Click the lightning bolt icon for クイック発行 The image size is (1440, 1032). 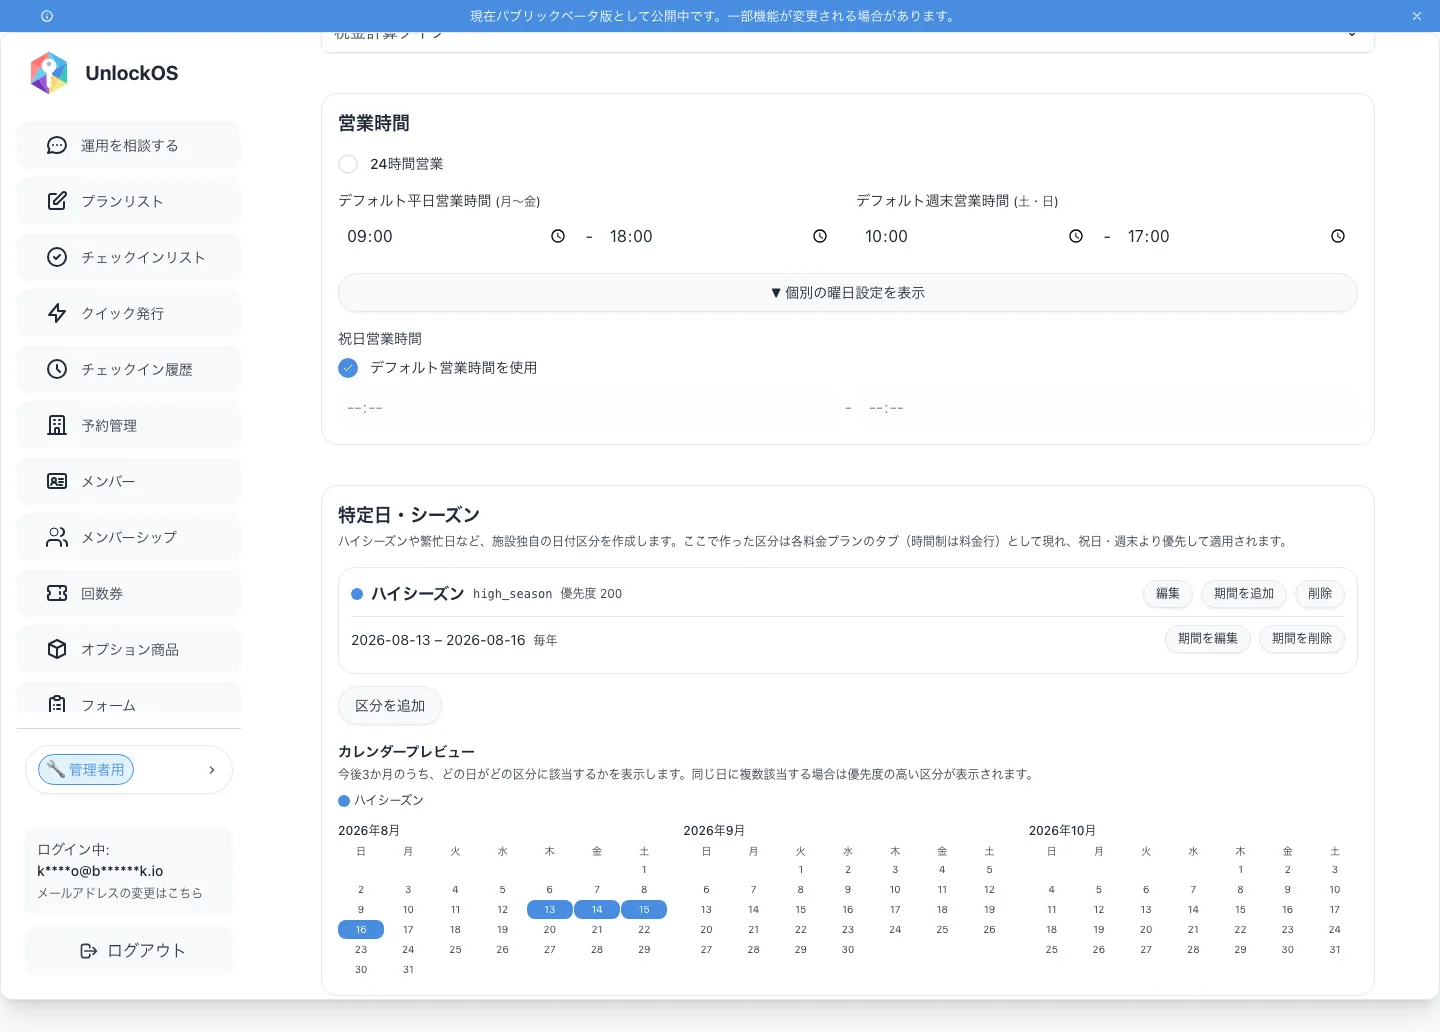click(x=57, y=313)
